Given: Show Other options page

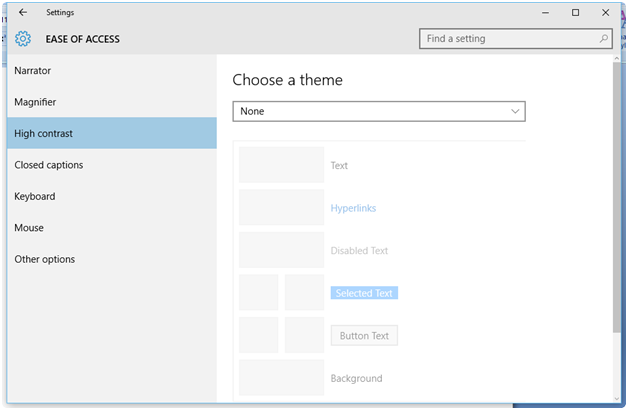Looking at the screenshot, I should (x=45, y=259).
